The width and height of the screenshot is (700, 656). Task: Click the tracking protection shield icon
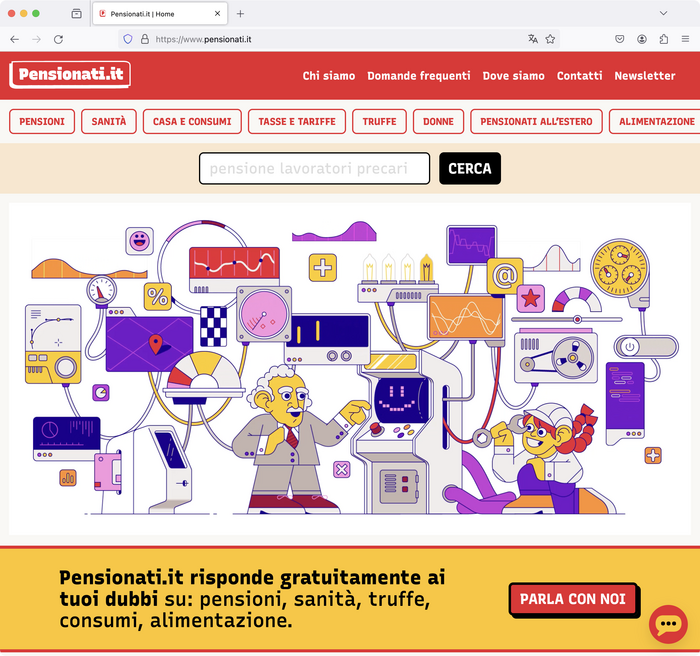coord(128,39)
